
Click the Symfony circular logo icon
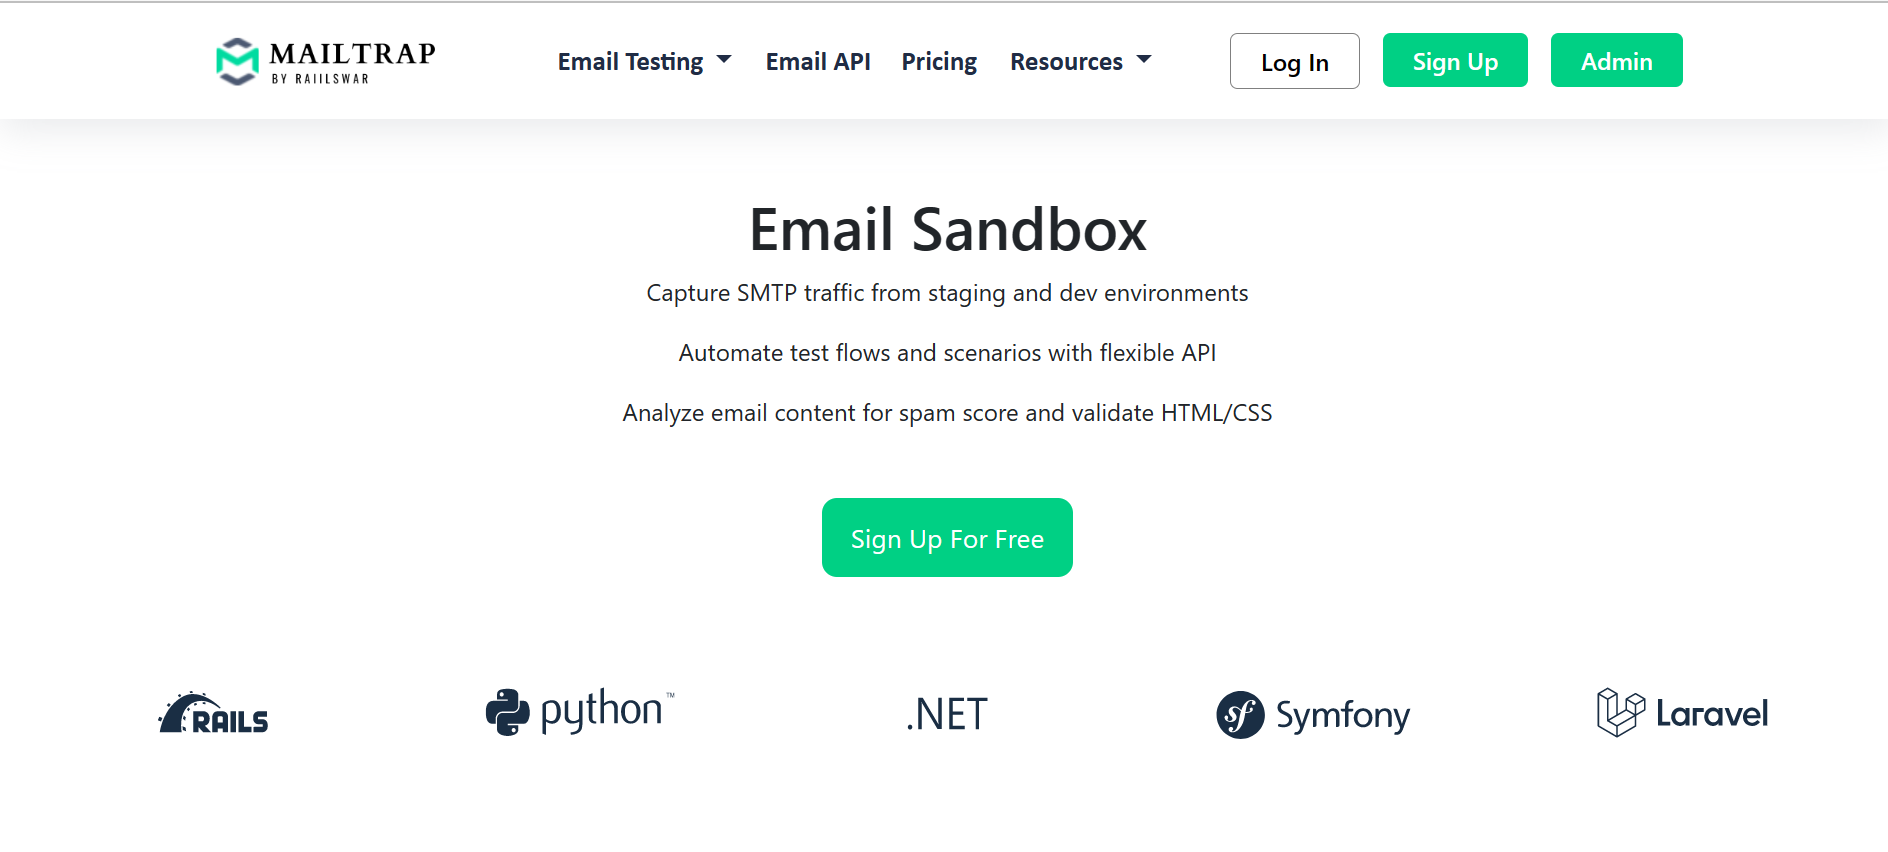pos(1240,715)
